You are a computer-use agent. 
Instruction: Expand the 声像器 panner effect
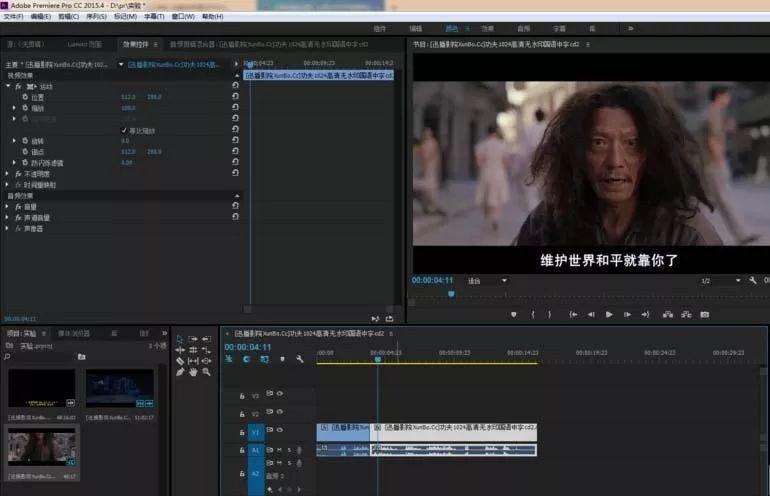[x=7, y=228]
